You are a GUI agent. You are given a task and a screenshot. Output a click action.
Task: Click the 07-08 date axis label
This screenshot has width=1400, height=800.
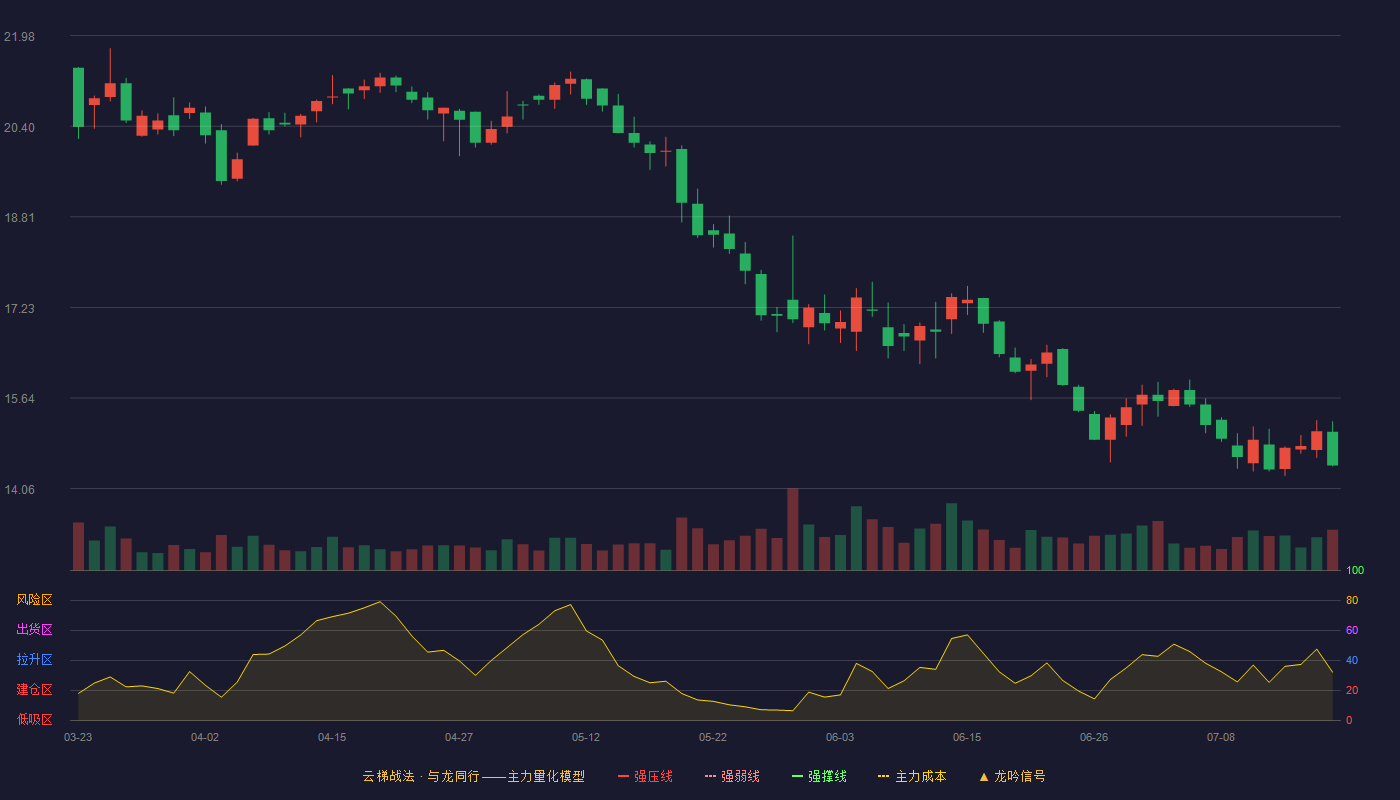1221,737
